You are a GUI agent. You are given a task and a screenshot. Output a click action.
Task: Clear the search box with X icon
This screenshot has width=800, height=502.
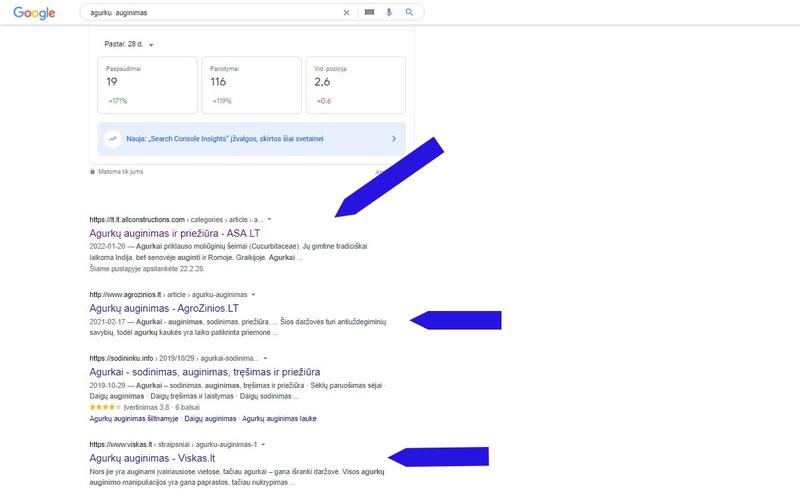pos(346,13)
